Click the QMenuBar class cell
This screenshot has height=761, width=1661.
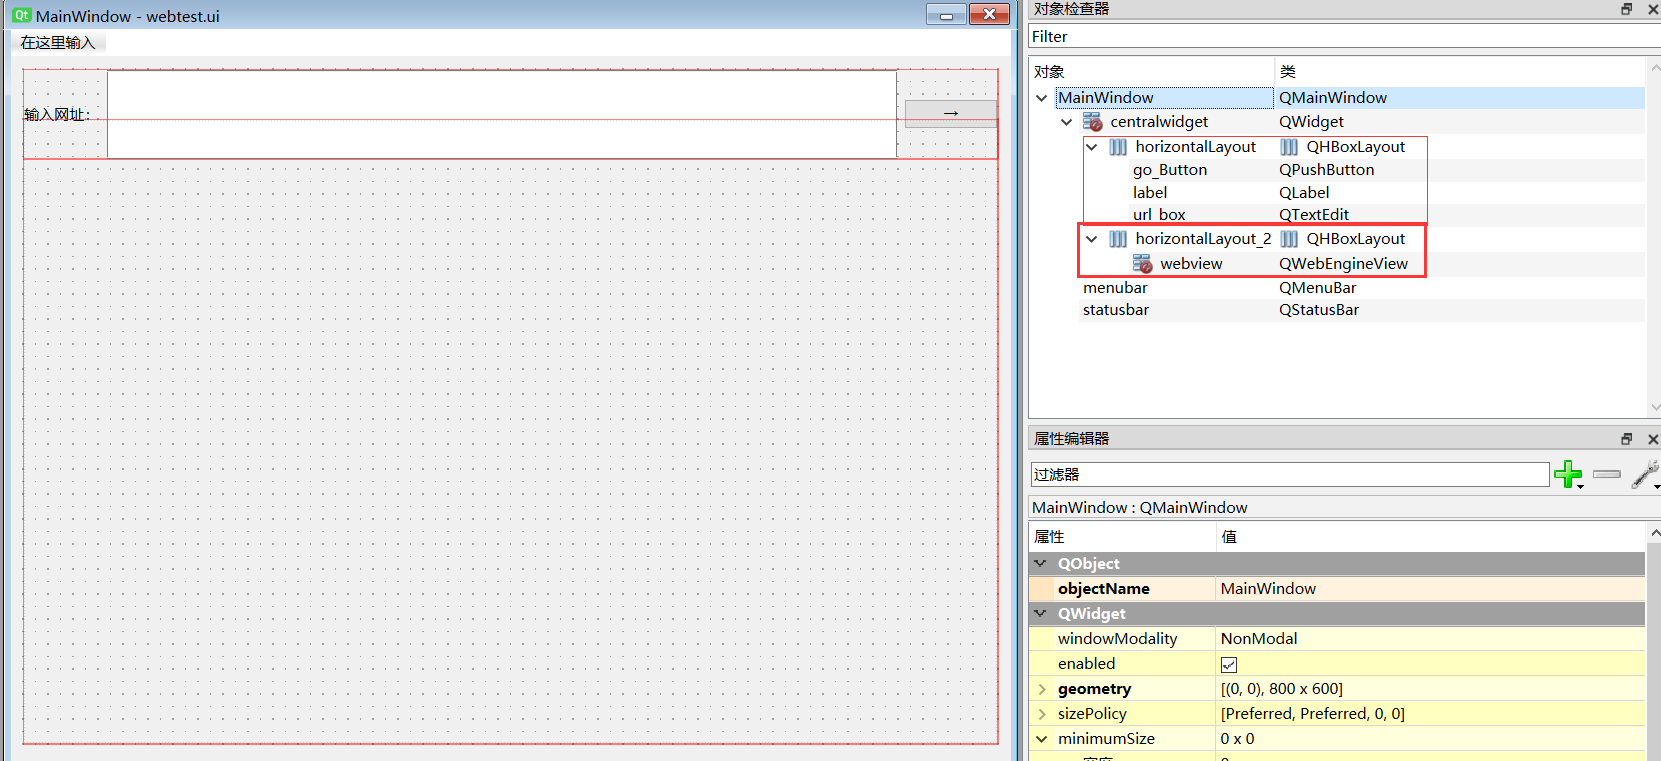(x=1318, y=288)
